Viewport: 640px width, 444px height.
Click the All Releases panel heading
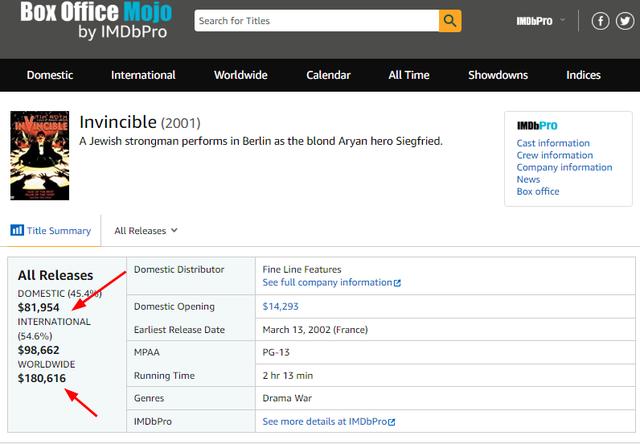coord(56,275)
